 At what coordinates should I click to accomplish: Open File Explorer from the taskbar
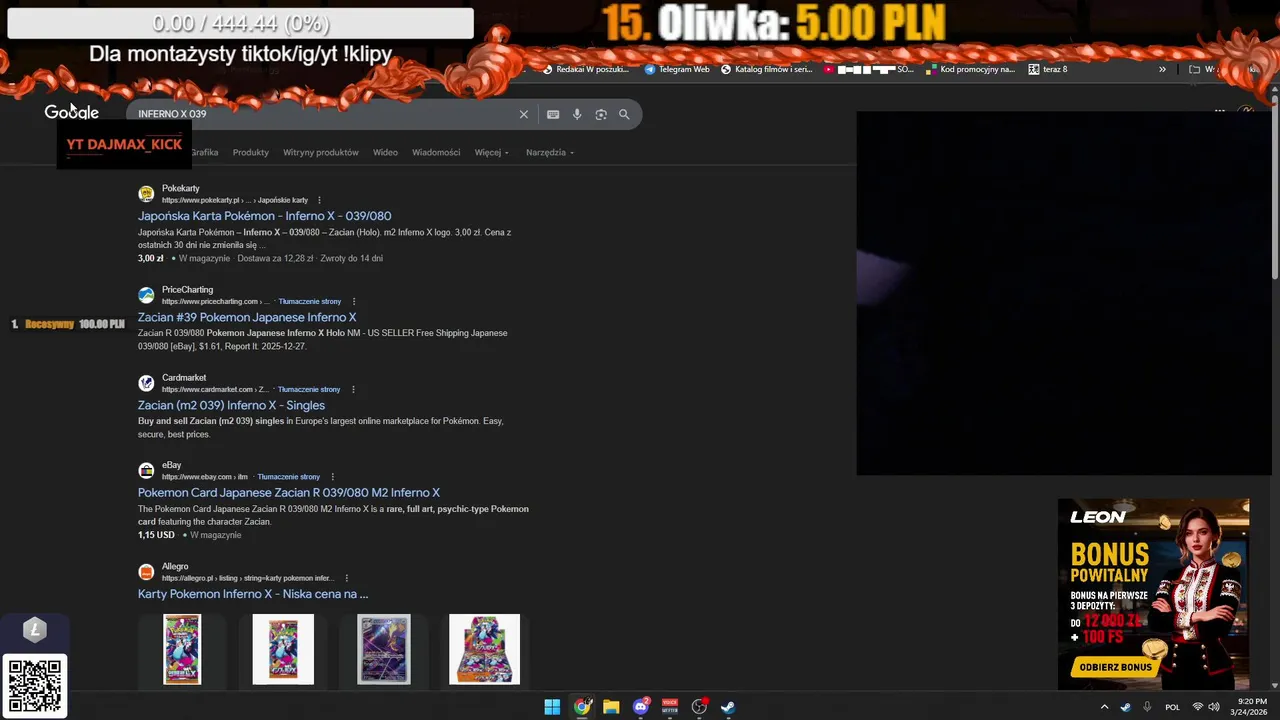click(611, 707)
